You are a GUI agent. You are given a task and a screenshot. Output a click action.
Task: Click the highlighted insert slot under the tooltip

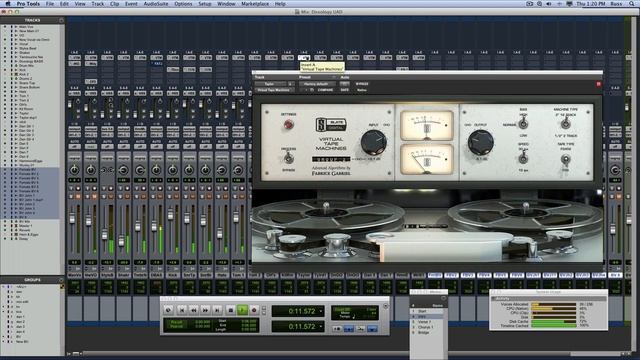tap(304, 58)
